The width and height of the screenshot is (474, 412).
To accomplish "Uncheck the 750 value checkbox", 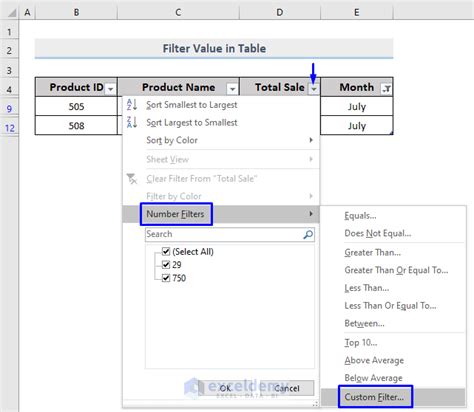I will point(166,278).
